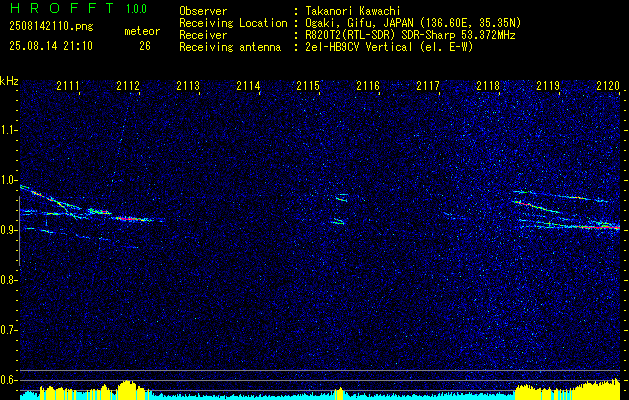Screen dimensions: 629x400
Task: Click the 2114 time marker
Action: pos(248,86)
